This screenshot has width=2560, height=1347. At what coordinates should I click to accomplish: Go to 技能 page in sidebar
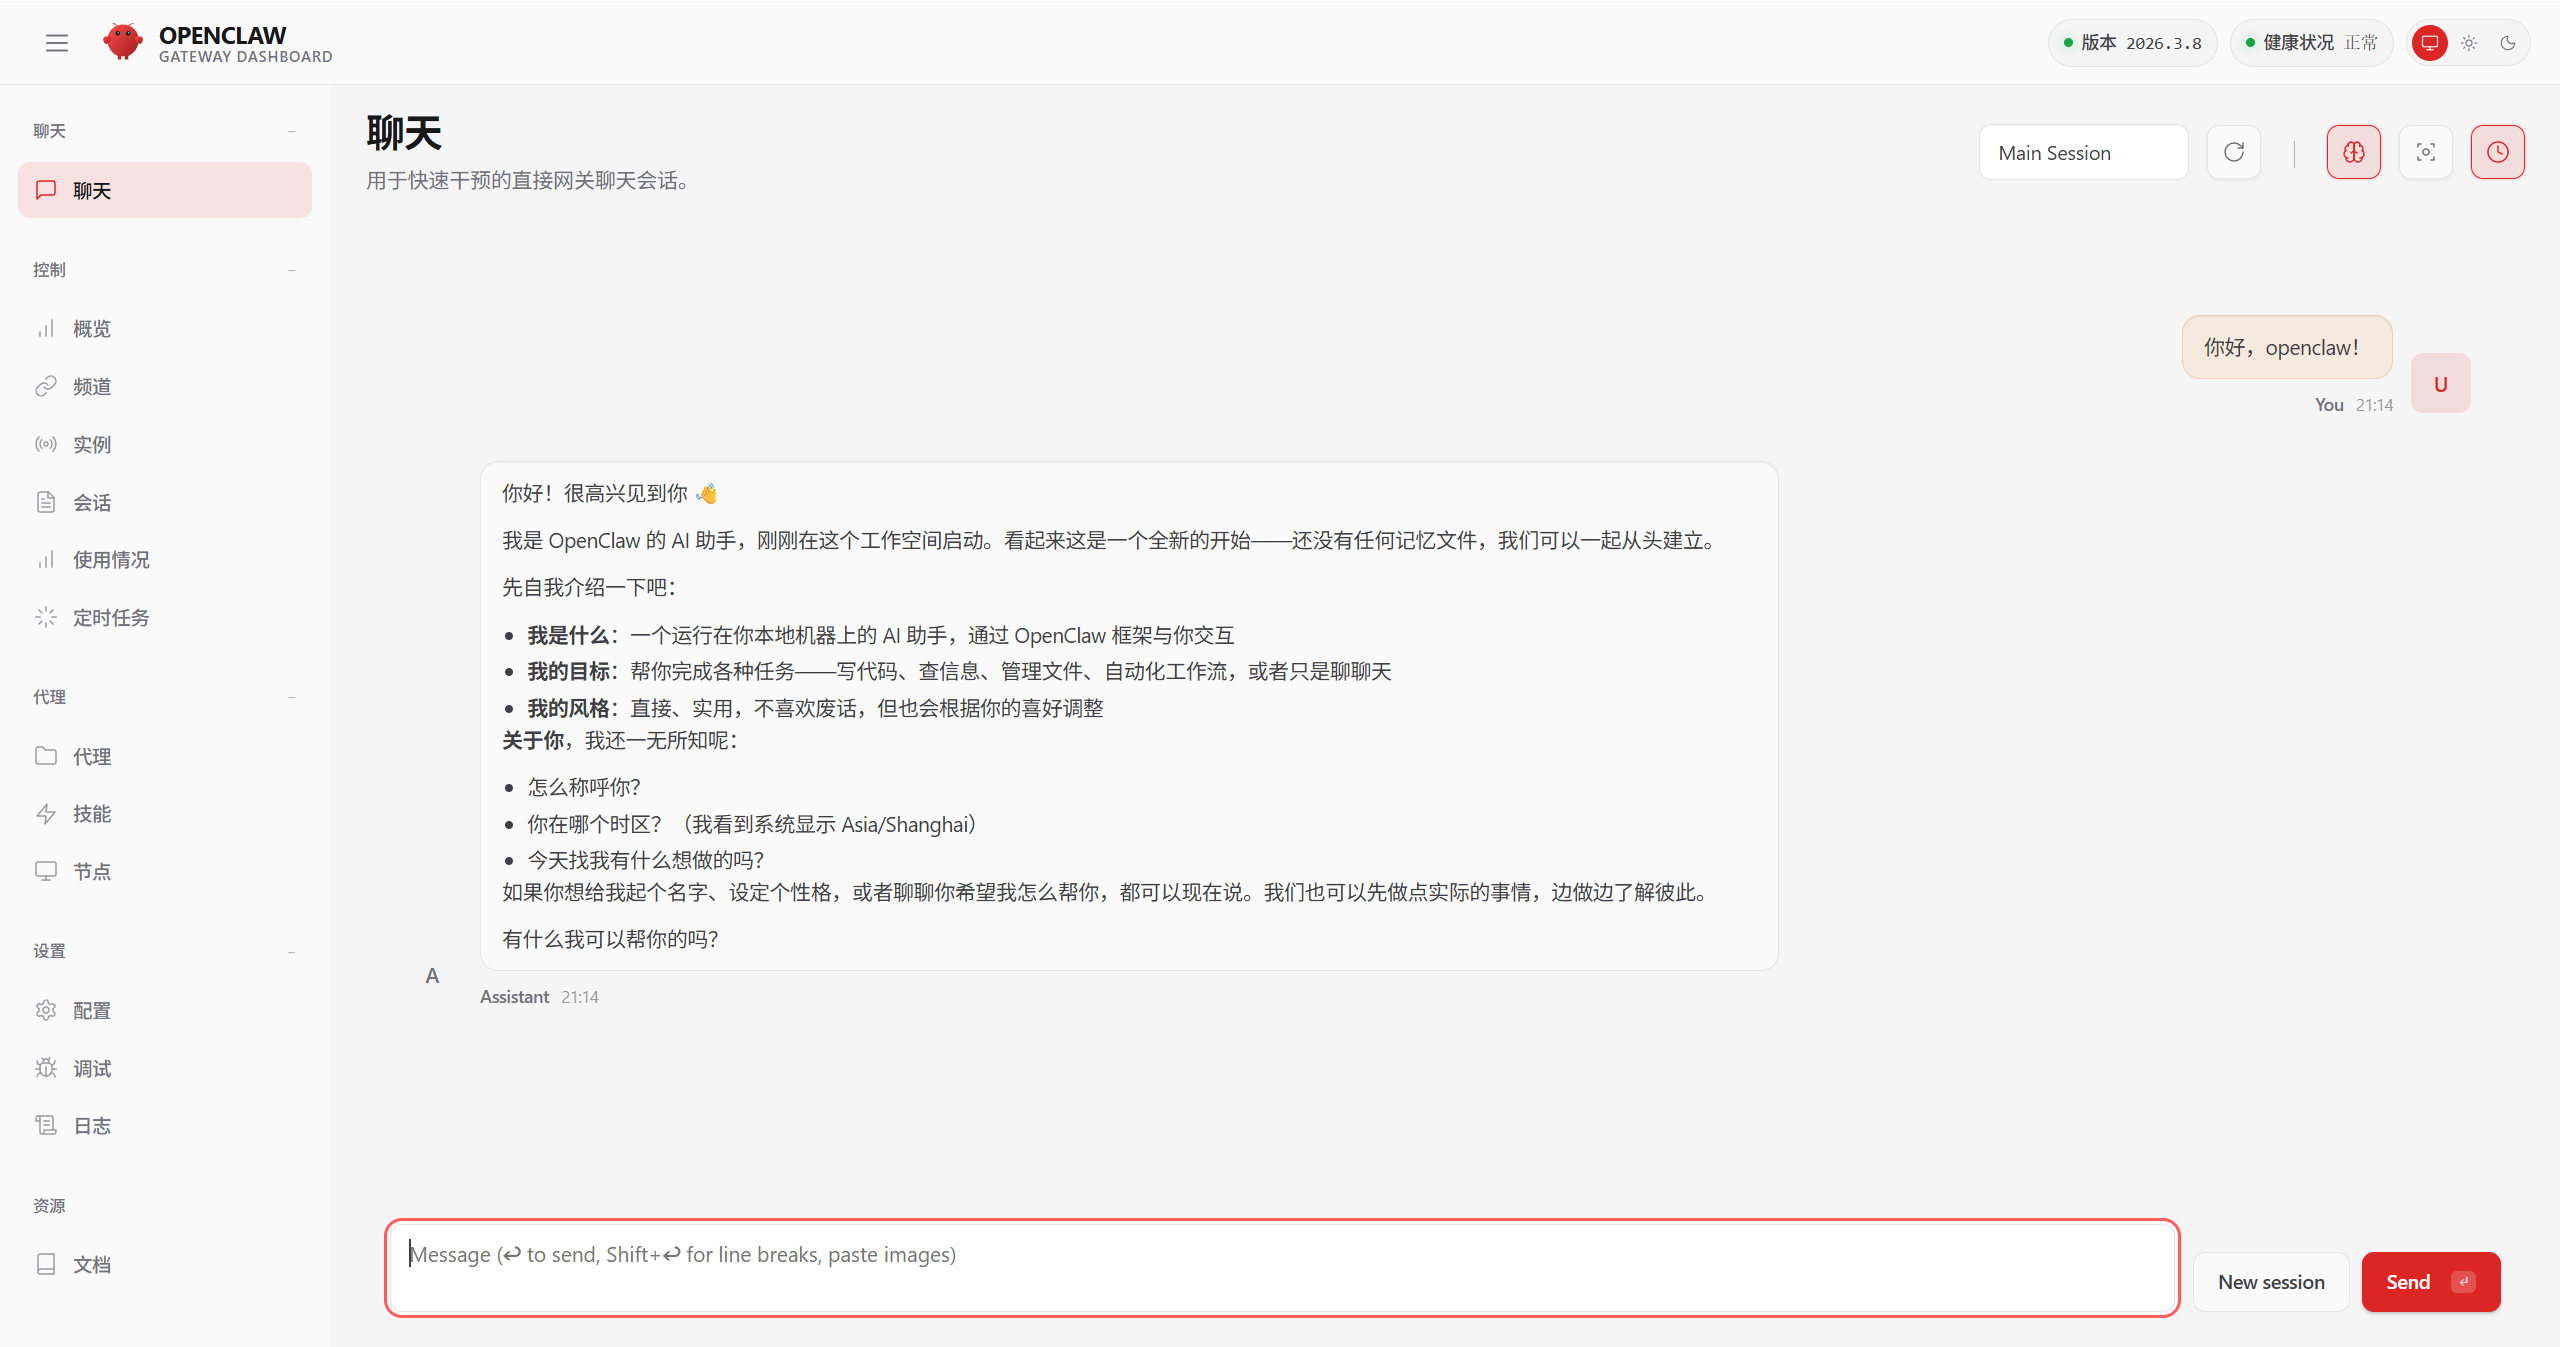[91, 814]
